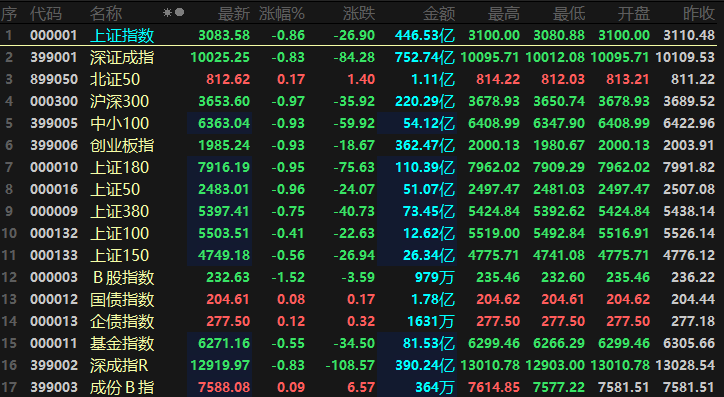The width and height of the screenshot is (724, 397).
Task: Select the 深证成指 row name
Action: point(122,57)
